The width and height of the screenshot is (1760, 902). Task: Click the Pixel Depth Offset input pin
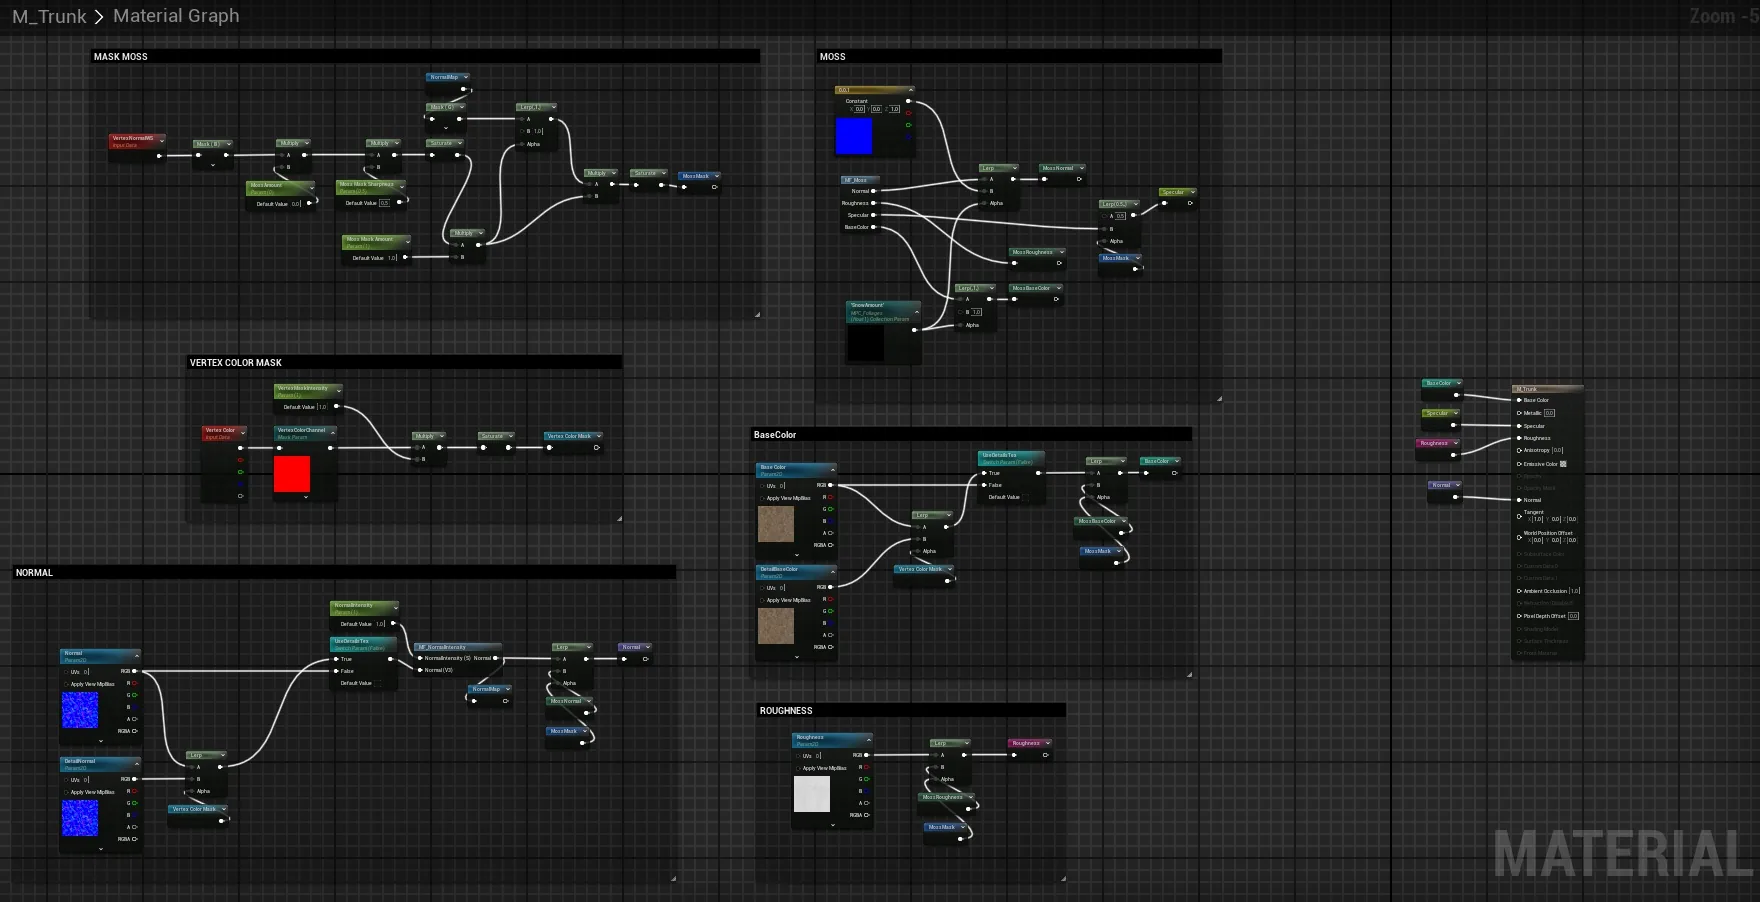(1519, 616)
